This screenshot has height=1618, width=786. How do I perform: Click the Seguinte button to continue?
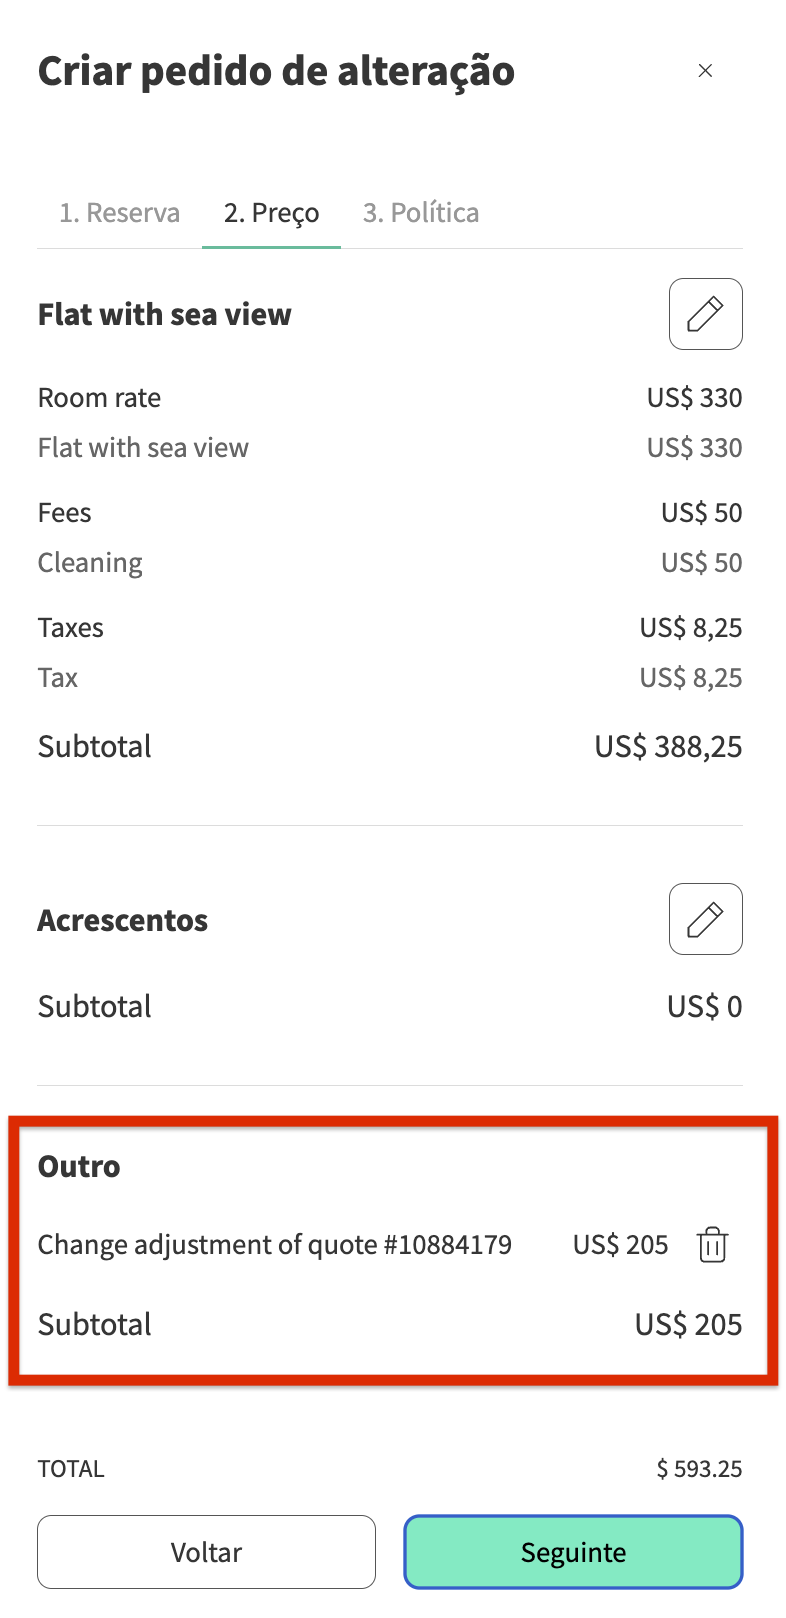click(573, 1552)
